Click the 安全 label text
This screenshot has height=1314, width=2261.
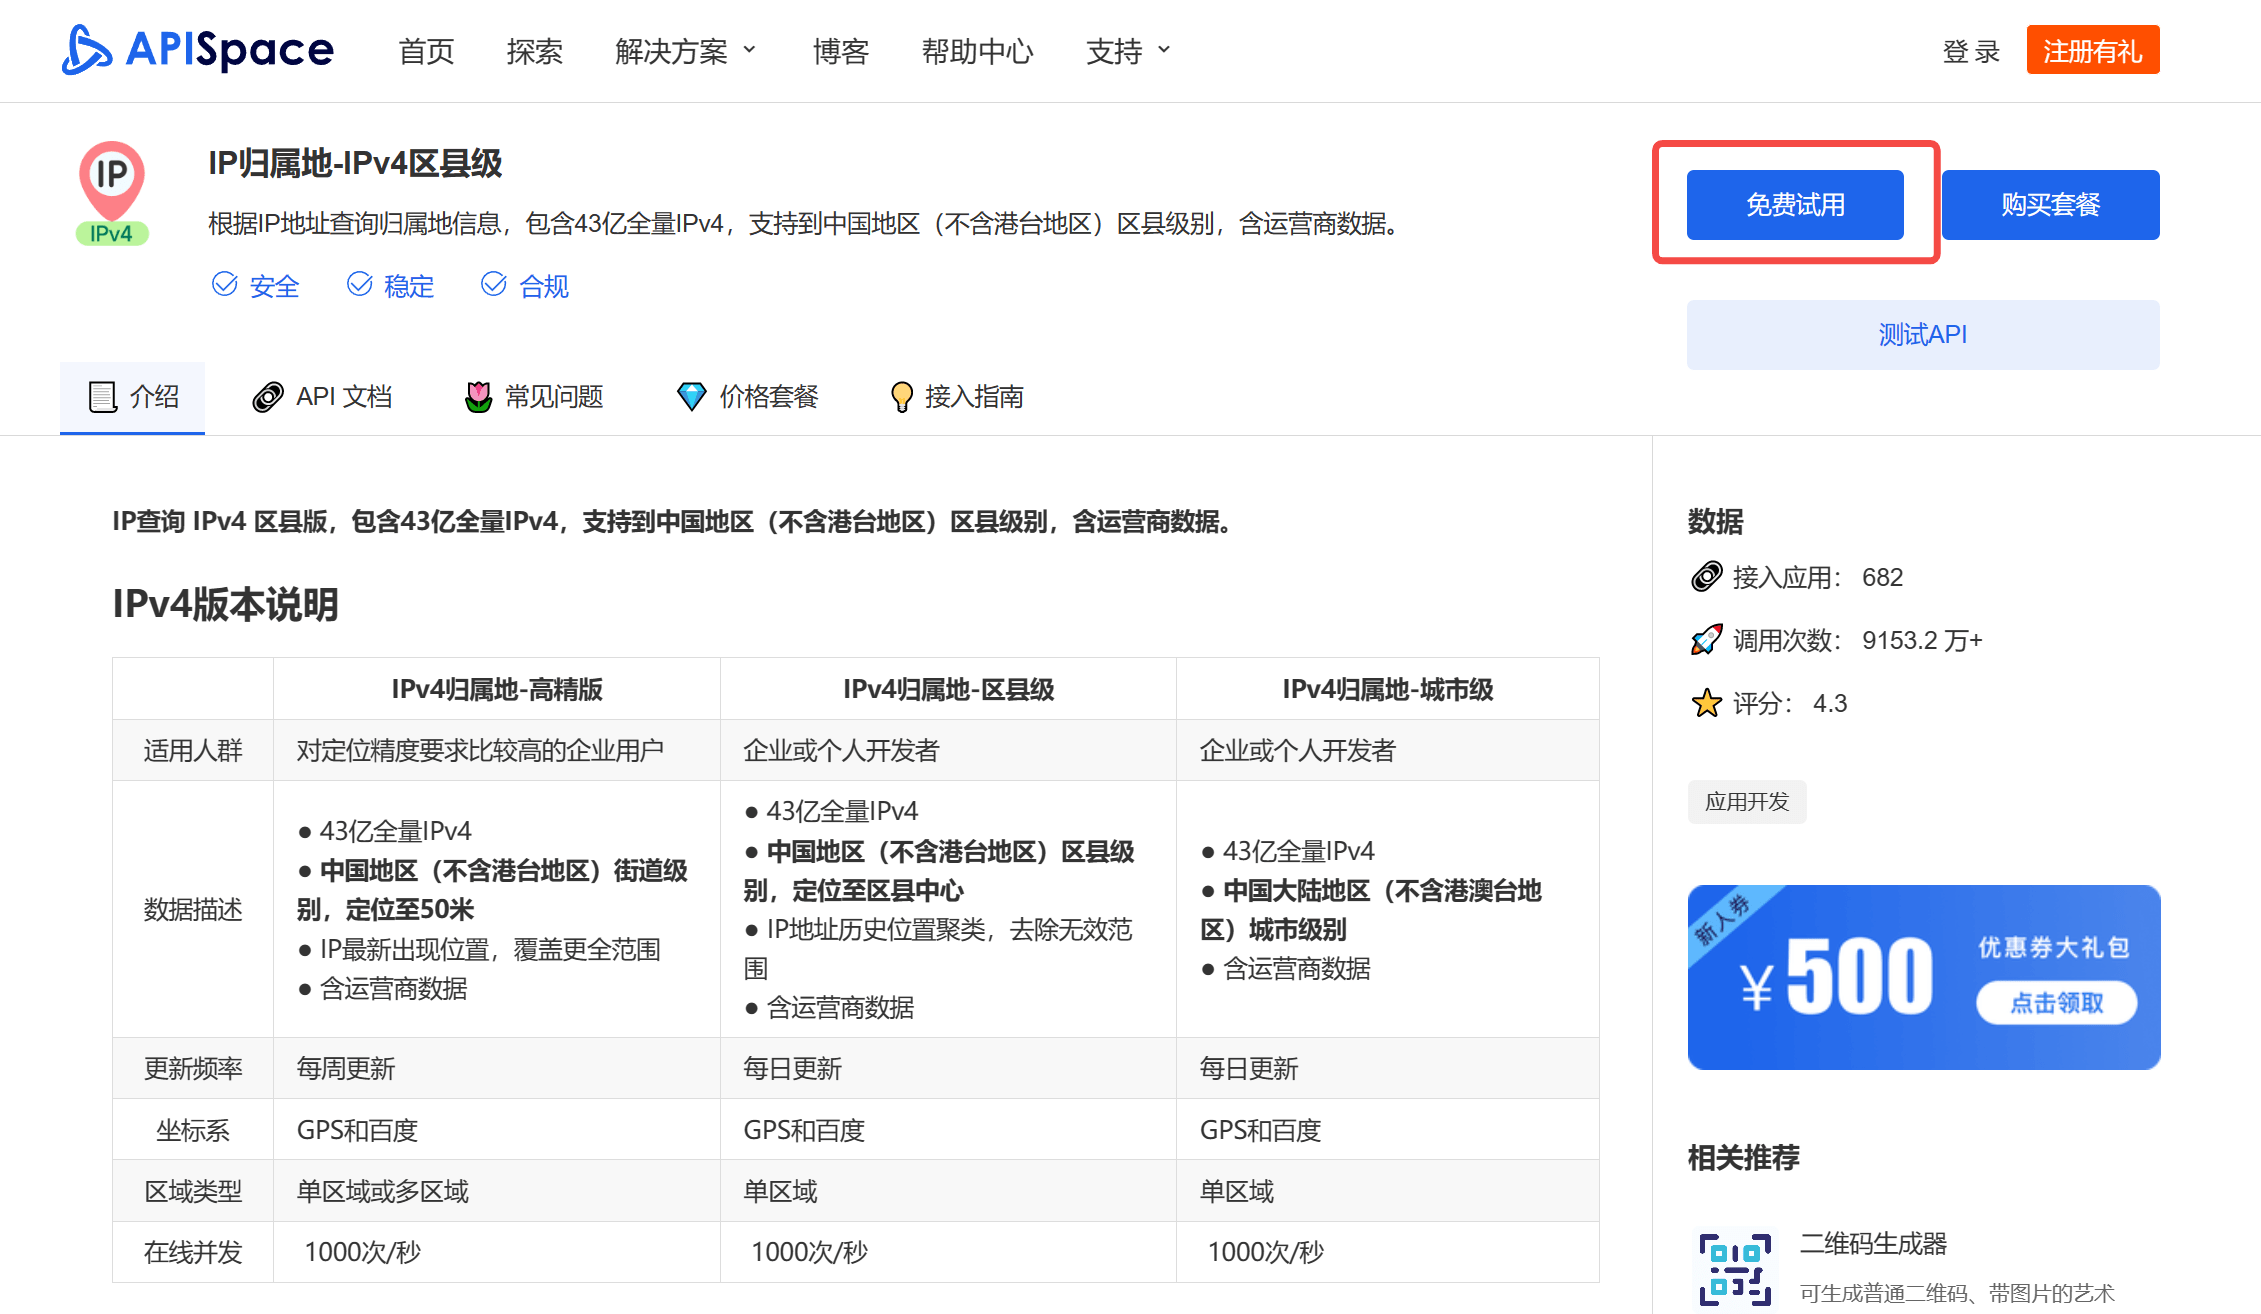(x=274, y=286)
